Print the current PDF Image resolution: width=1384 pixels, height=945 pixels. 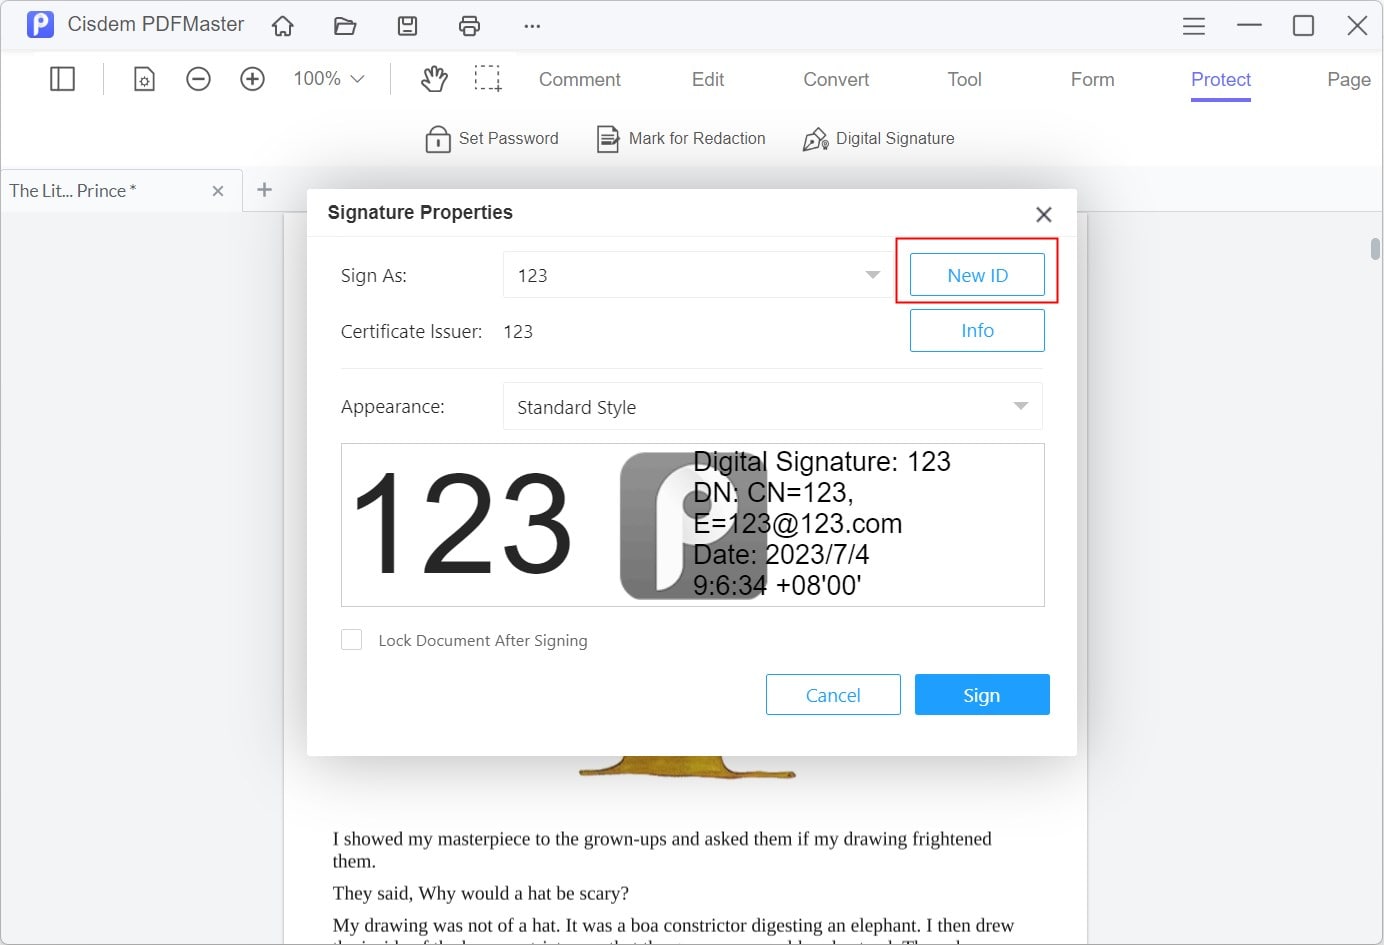tap(469, 25)
